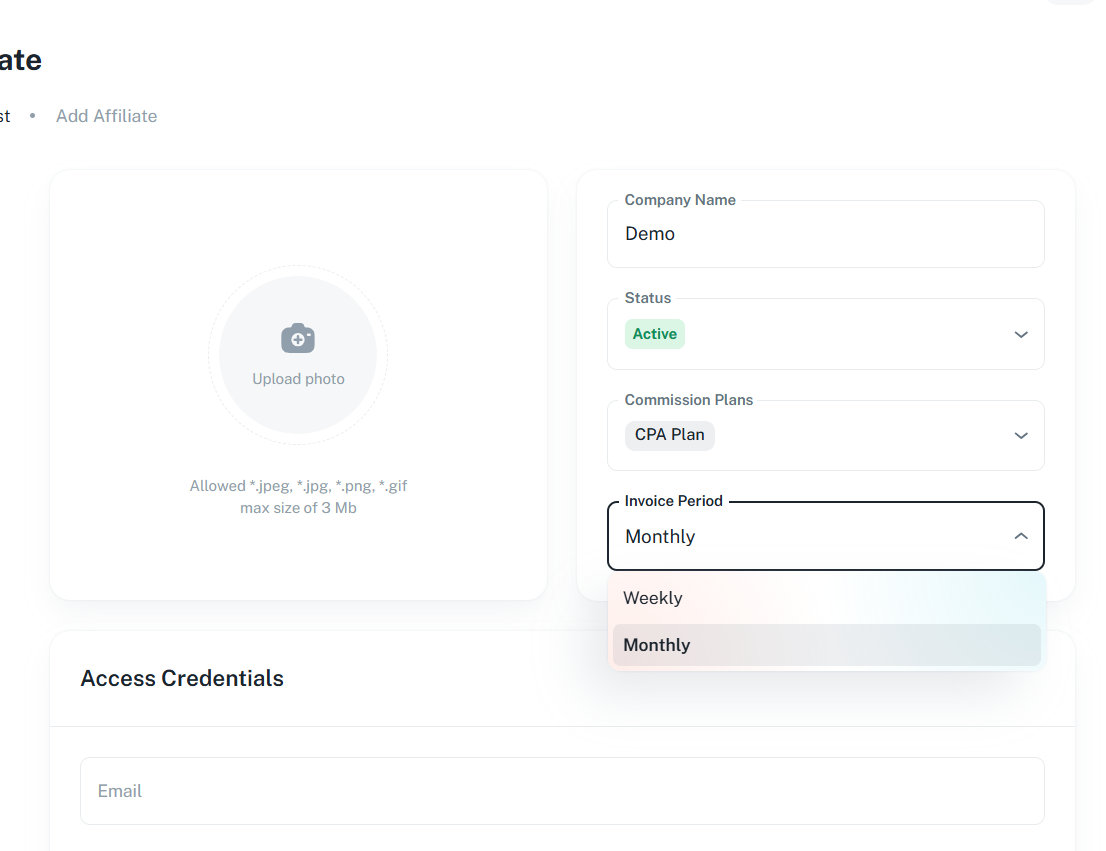Viewport: 1106px width, 851px height.
Task: Click the Invoice Period field label
Action: click(x=673, y=501)
